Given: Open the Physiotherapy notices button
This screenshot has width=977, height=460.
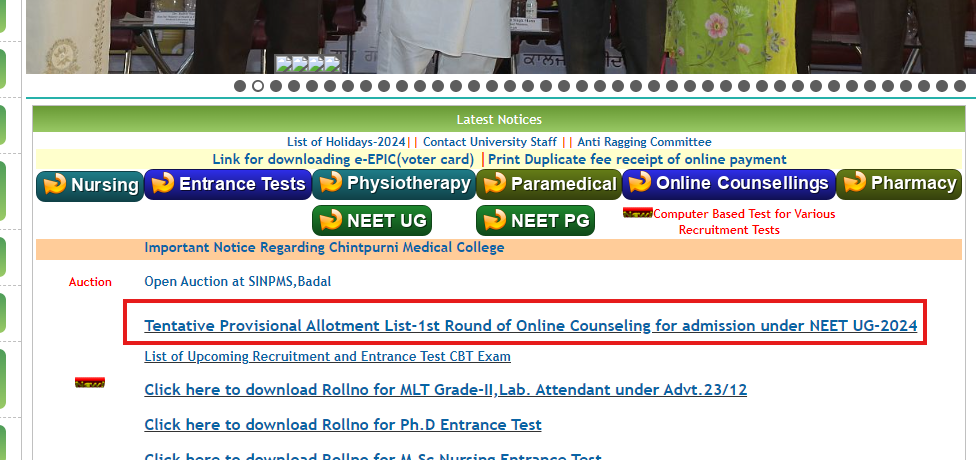Looking at the screenshot, I should (x=394, y=184).
